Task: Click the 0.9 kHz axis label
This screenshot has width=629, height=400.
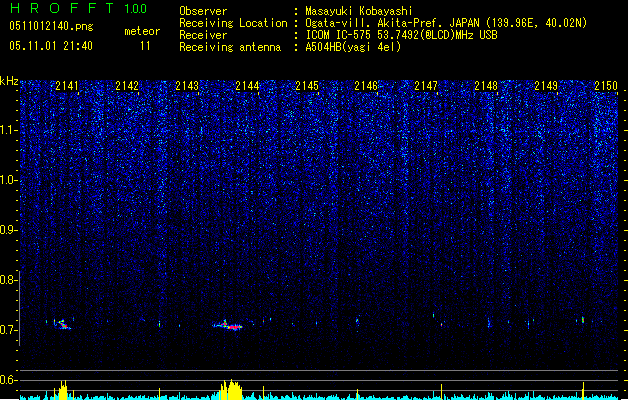Action: (9, 230)
